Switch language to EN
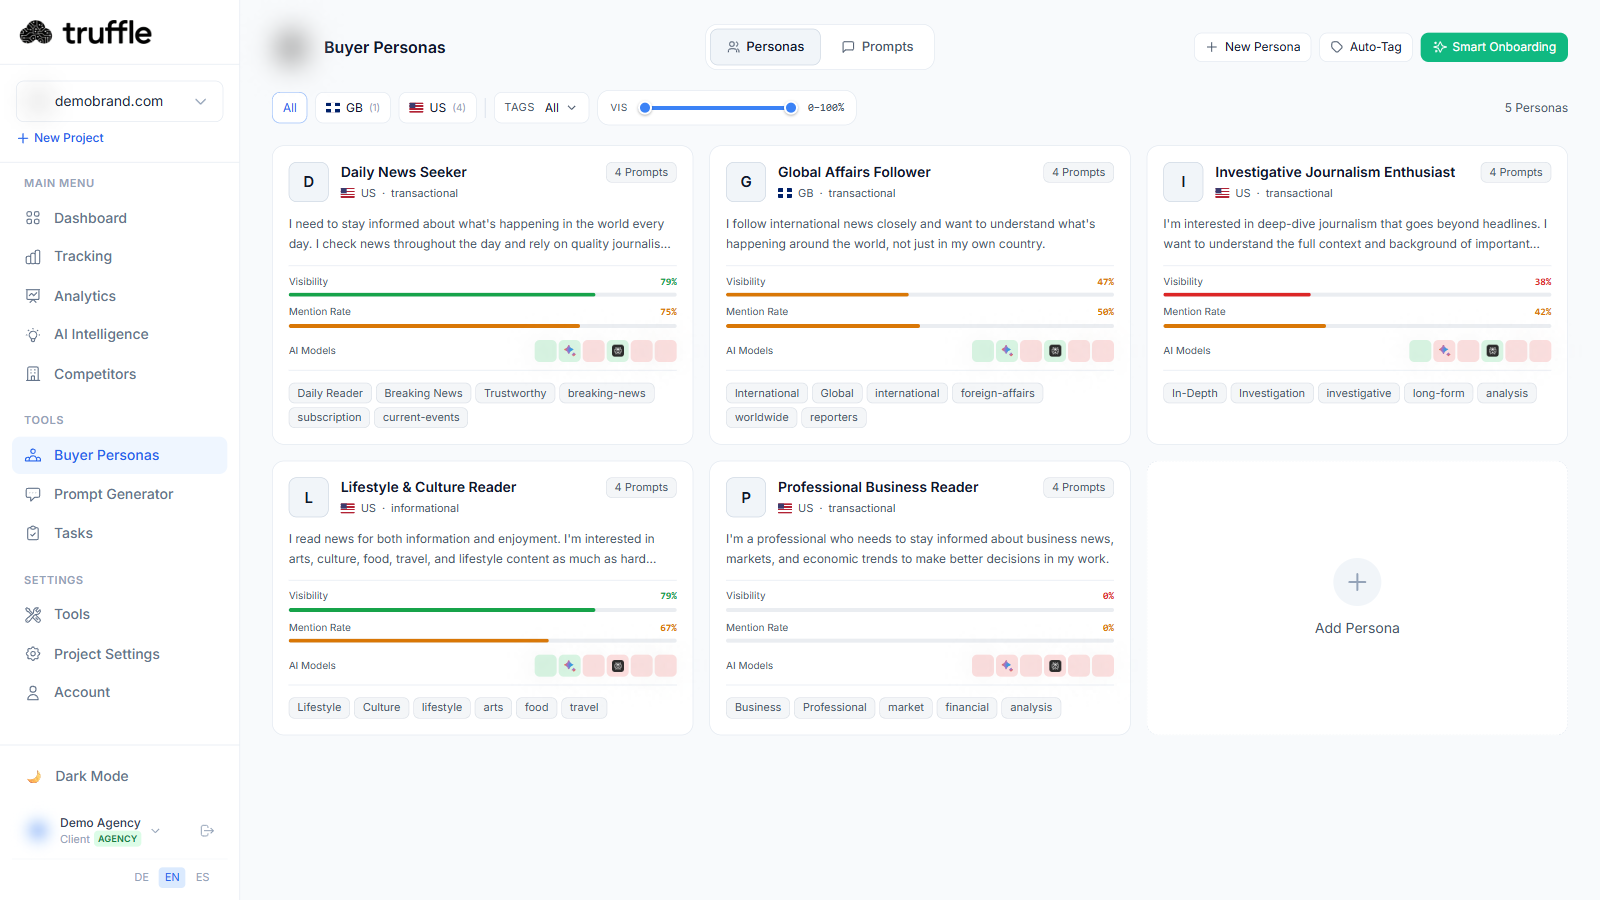 (172, 877)
